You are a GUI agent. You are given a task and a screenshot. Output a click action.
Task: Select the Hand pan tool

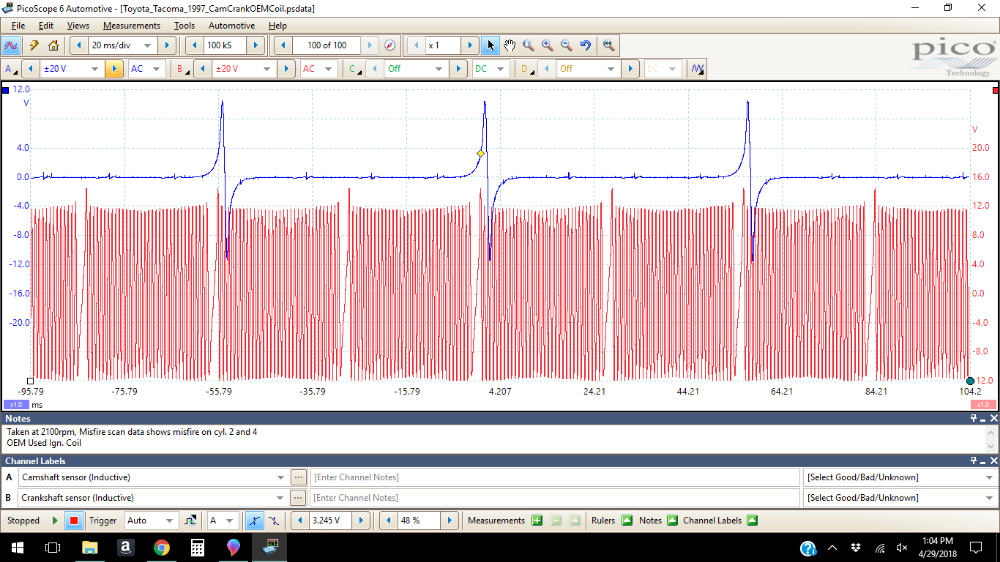[509, 45]
